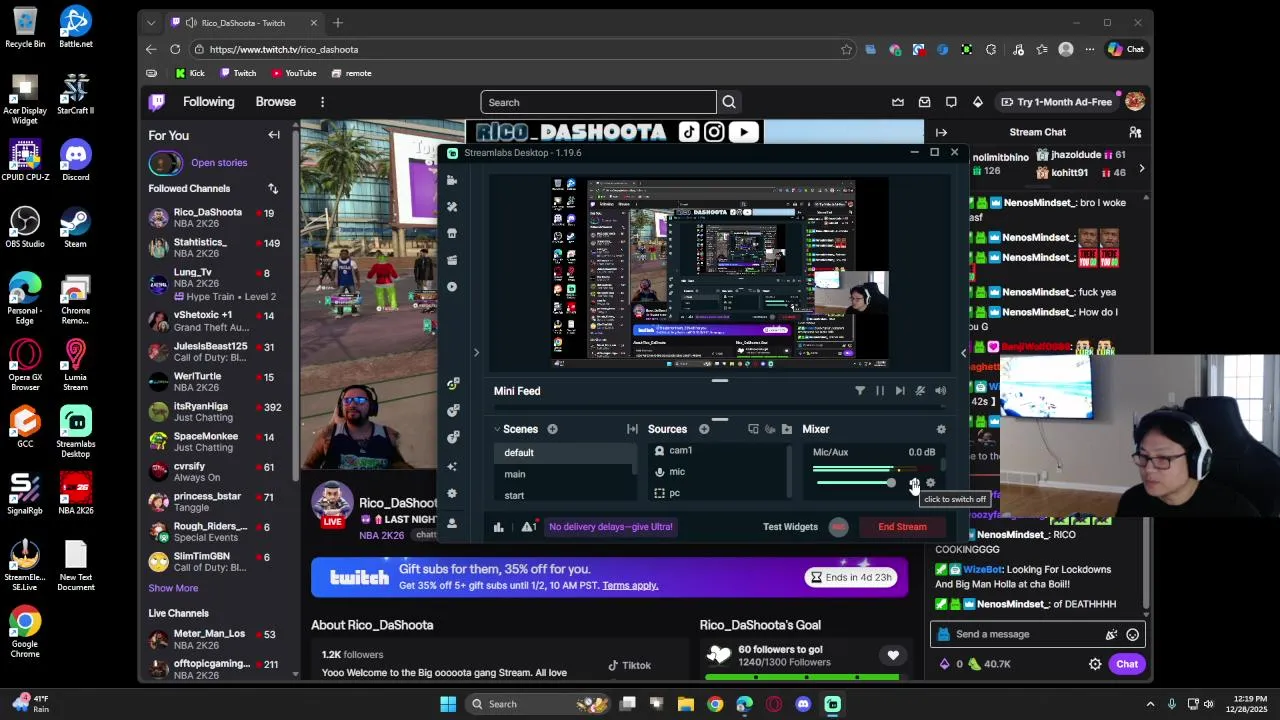Image resolution: width=1280 pixels, height=720 pixels.
Task: Open the Twitch whispers icon
Action: pyautogui.click(x=951, y=102)
